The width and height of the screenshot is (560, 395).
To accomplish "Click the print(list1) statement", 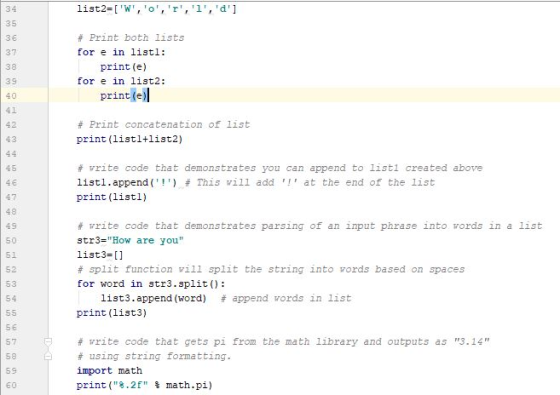I will (112, 197).
